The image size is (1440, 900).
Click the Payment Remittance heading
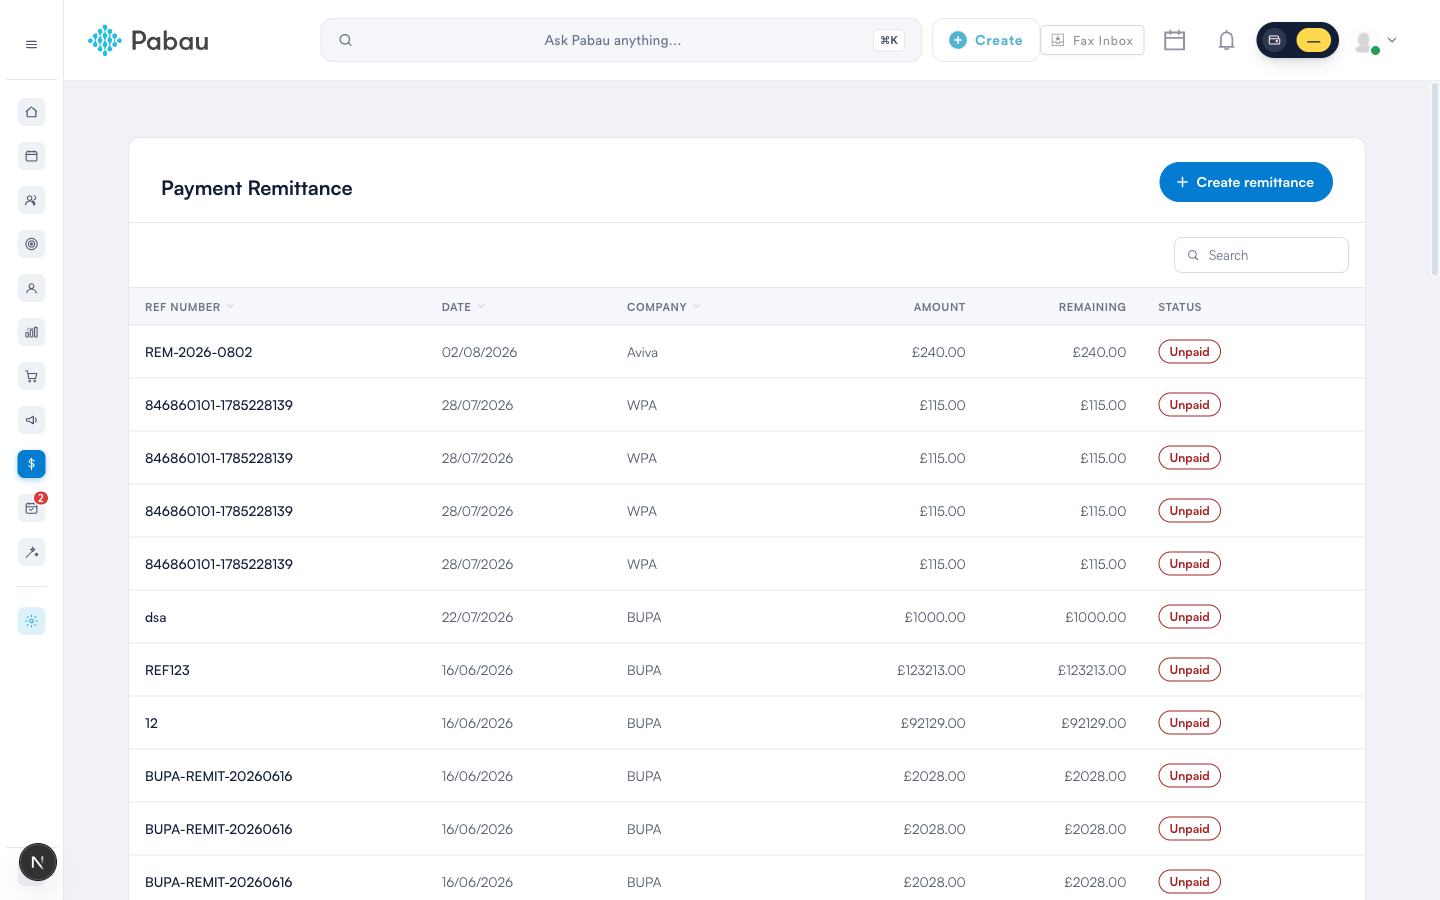point(257,188)
